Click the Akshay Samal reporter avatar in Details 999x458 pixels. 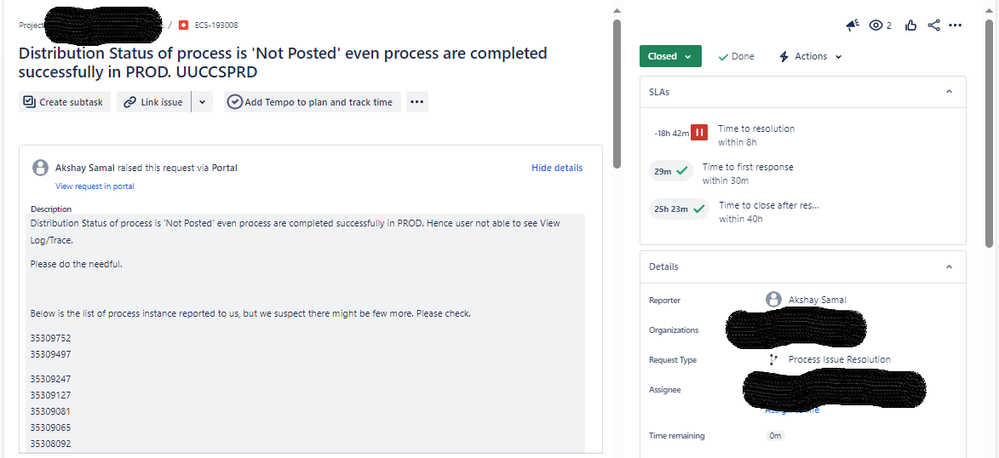coord(773,299)
